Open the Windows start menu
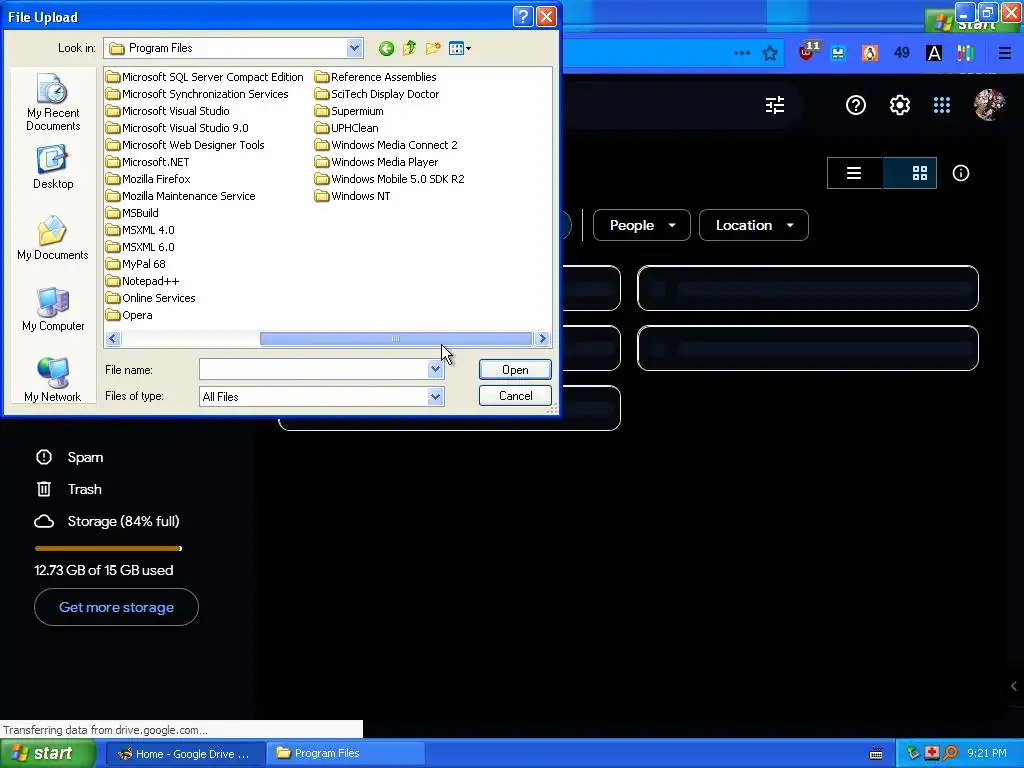Viewport: 1024px width, 768px height. click(48, 754)
